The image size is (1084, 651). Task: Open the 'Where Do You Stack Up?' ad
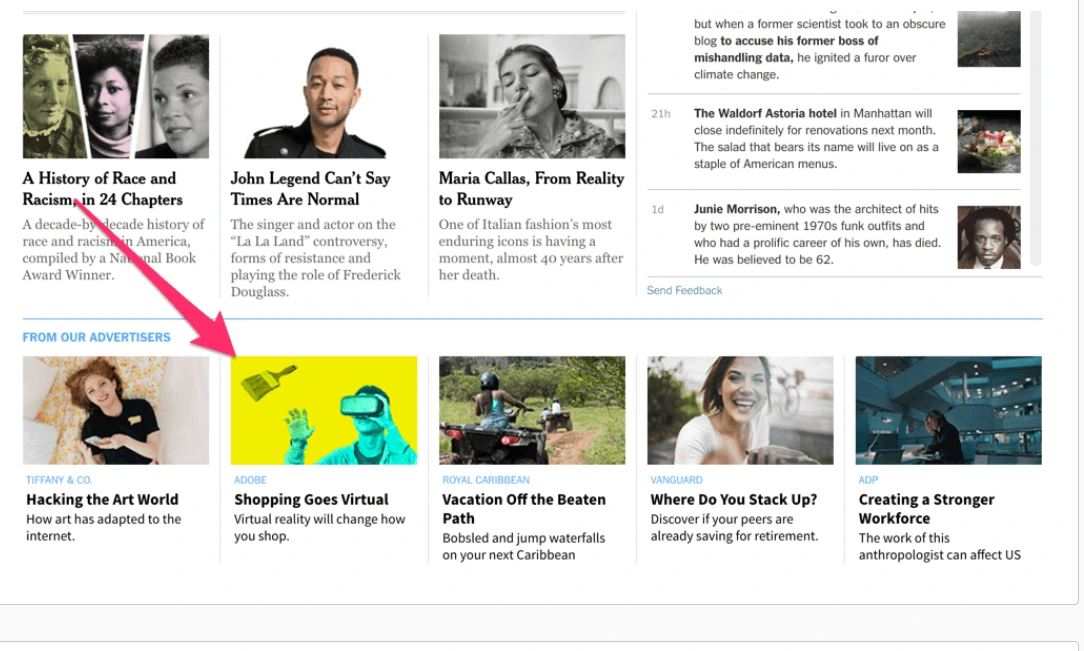[x=733, y=499]
